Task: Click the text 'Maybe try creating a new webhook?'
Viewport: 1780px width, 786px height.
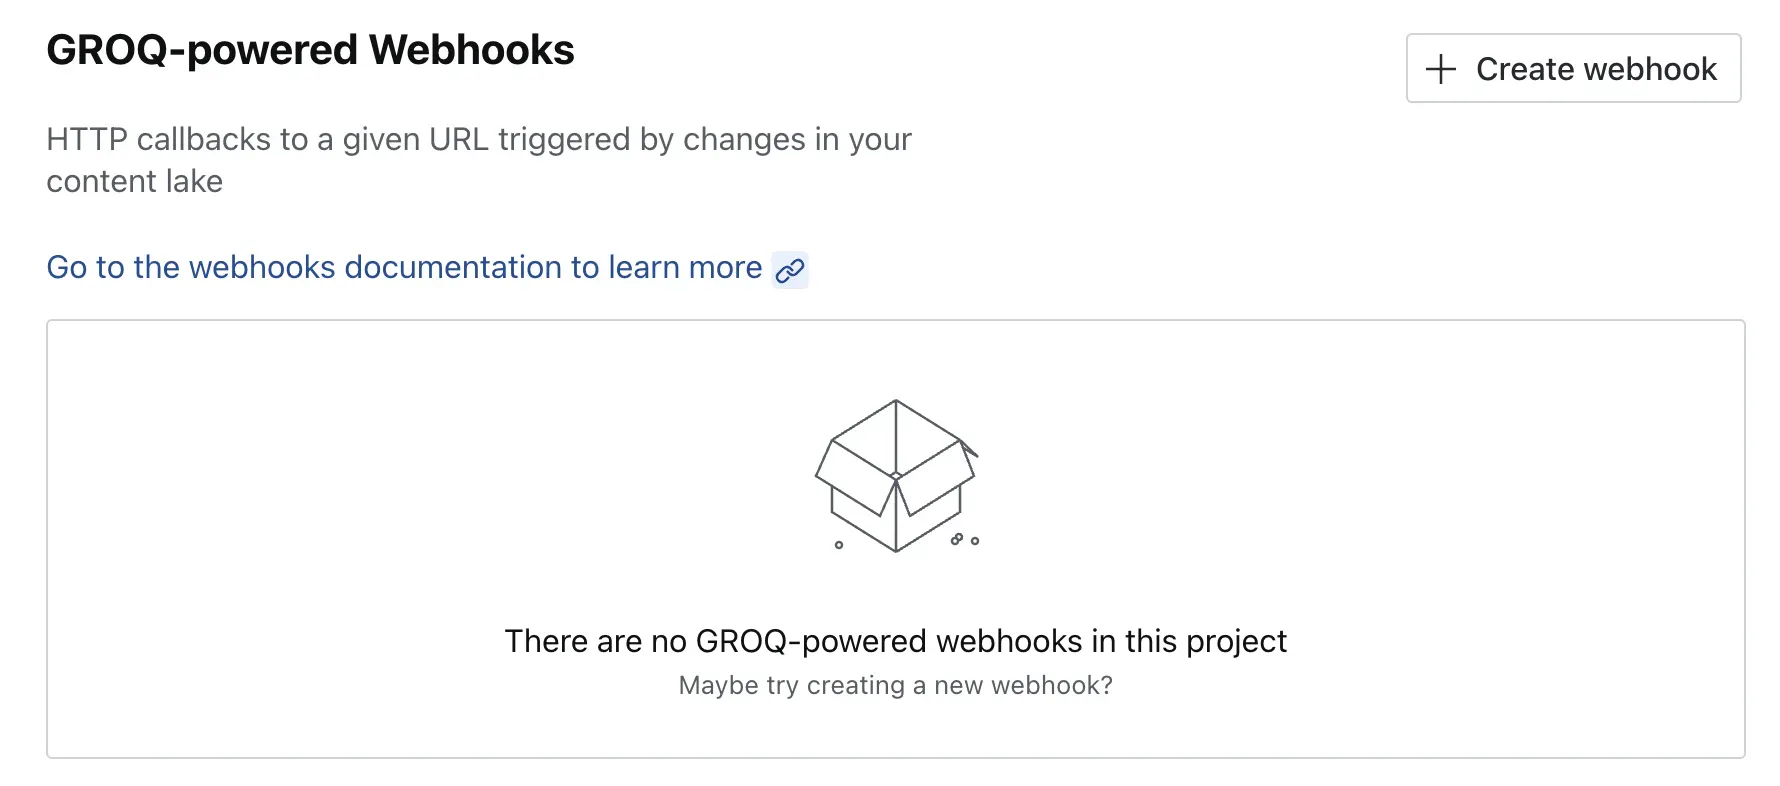Action: (895, 685)
